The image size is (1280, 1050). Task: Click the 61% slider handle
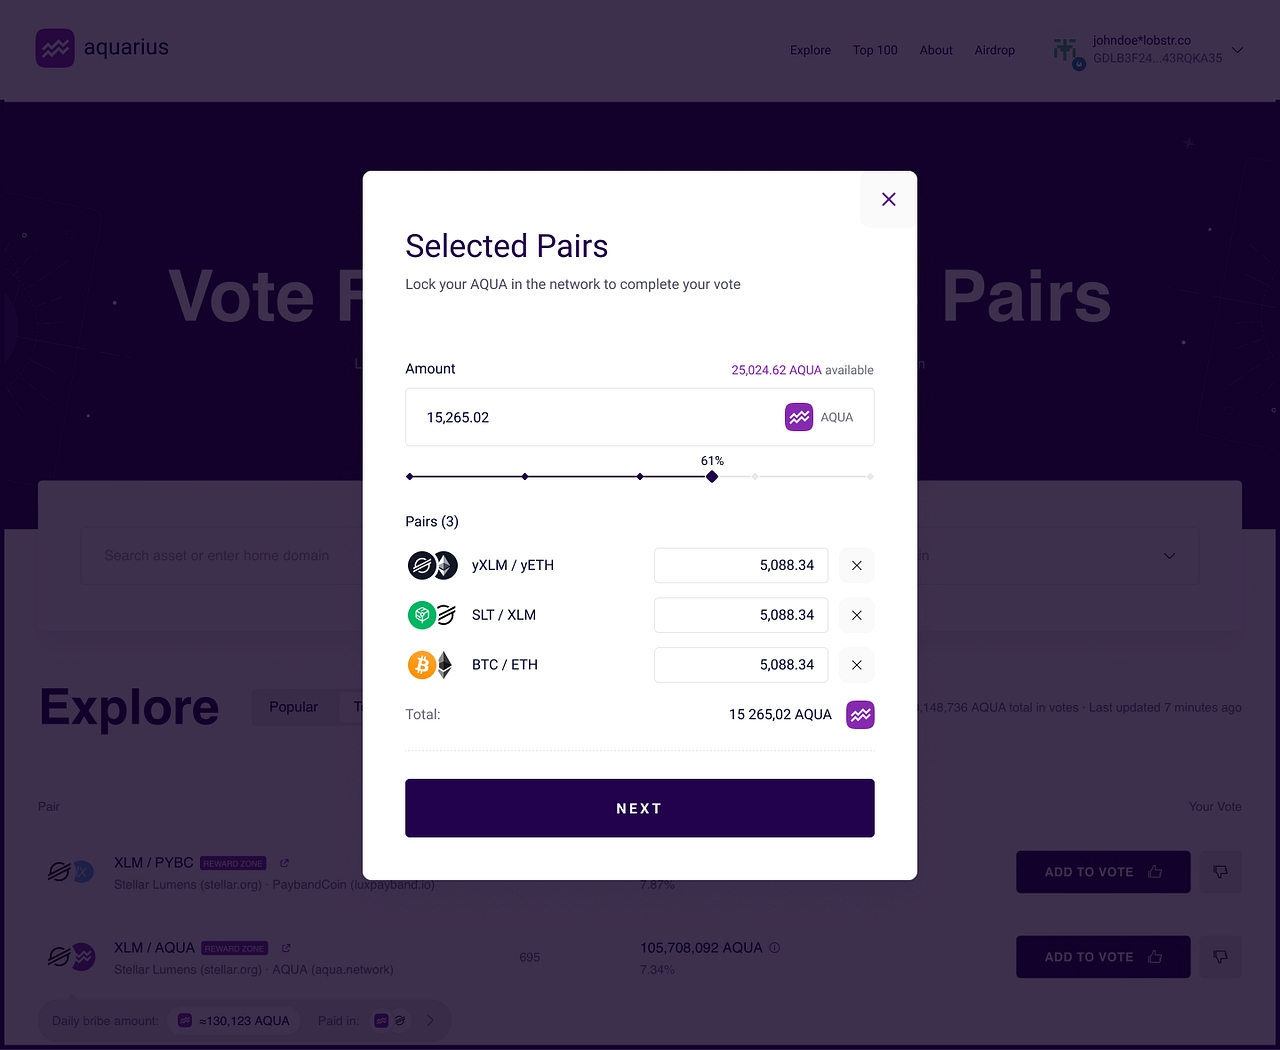tap(712, 477)
